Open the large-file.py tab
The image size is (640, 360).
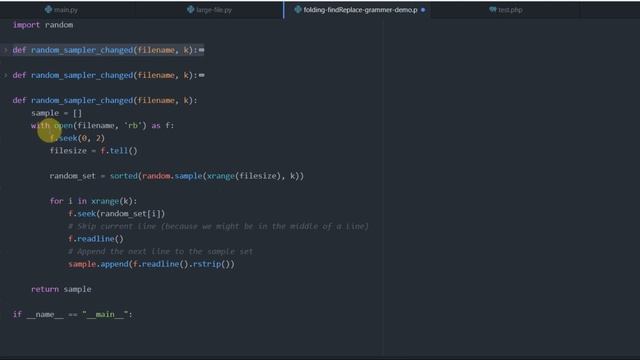click(x=209, y=10)
